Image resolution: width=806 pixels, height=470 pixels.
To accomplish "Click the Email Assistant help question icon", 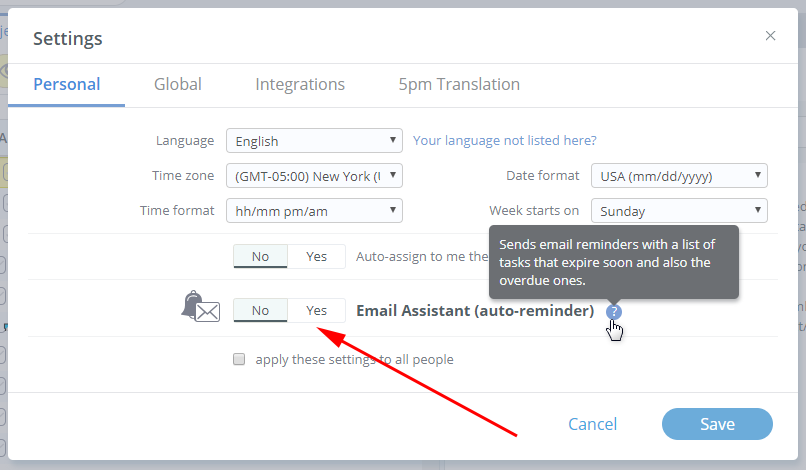I will tap(614, 311).
